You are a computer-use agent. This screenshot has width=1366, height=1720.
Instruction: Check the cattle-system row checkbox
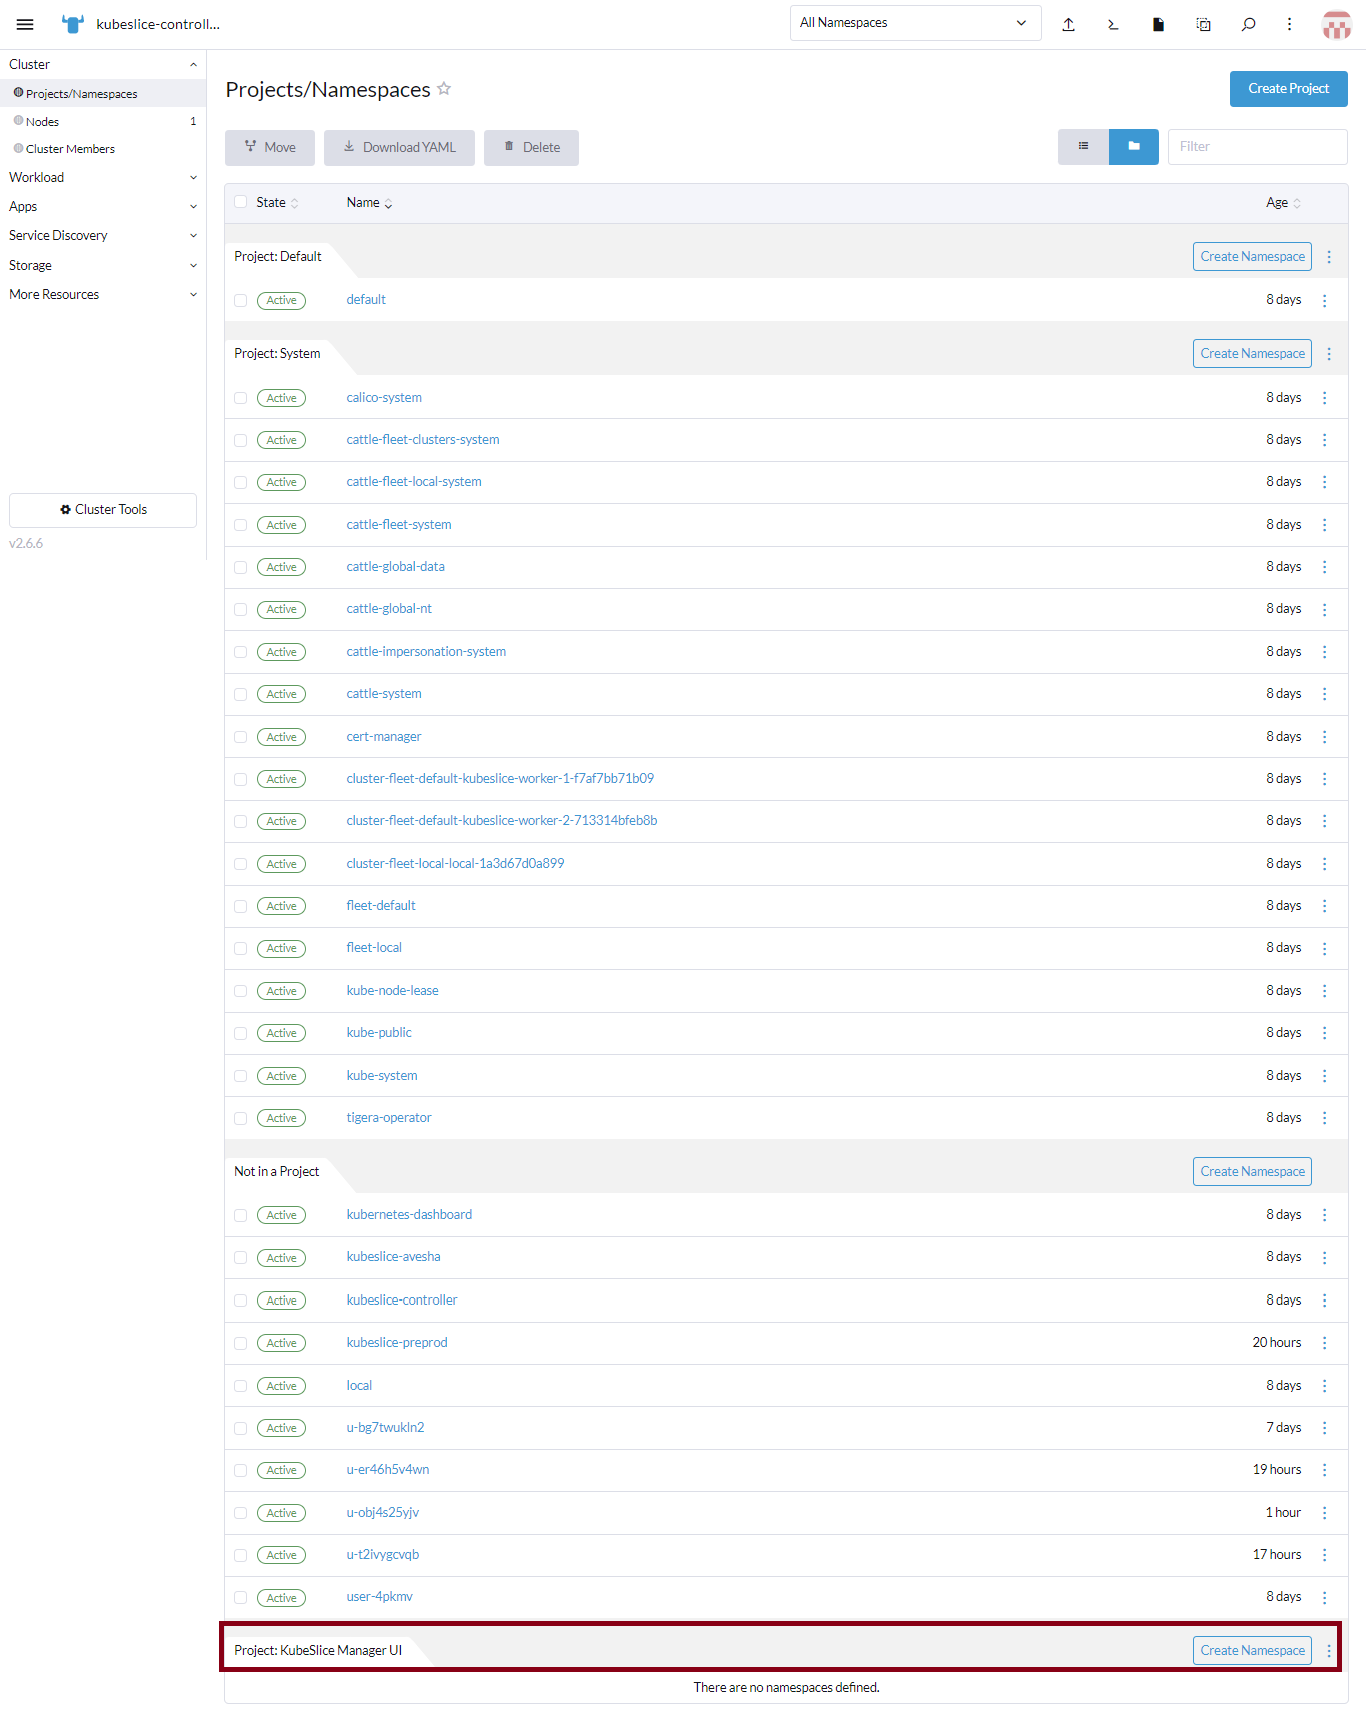(240, 694)
